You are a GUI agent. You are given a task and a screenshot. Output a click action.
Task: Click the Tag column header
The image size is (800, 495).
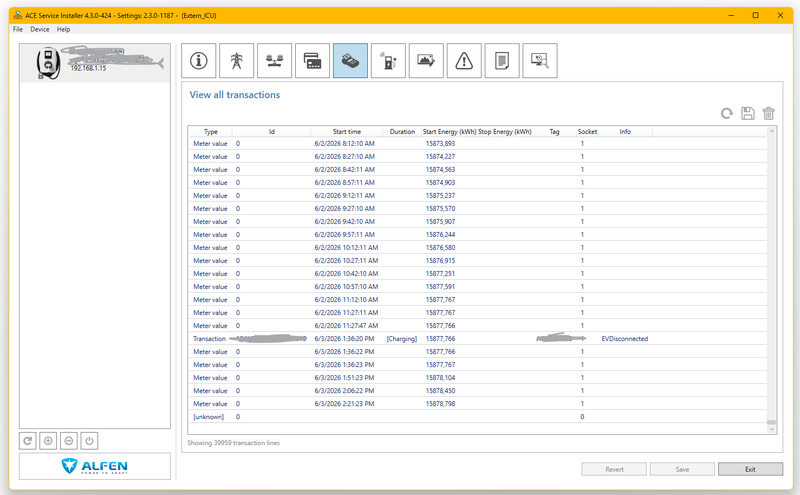click(x=554, y=132)
